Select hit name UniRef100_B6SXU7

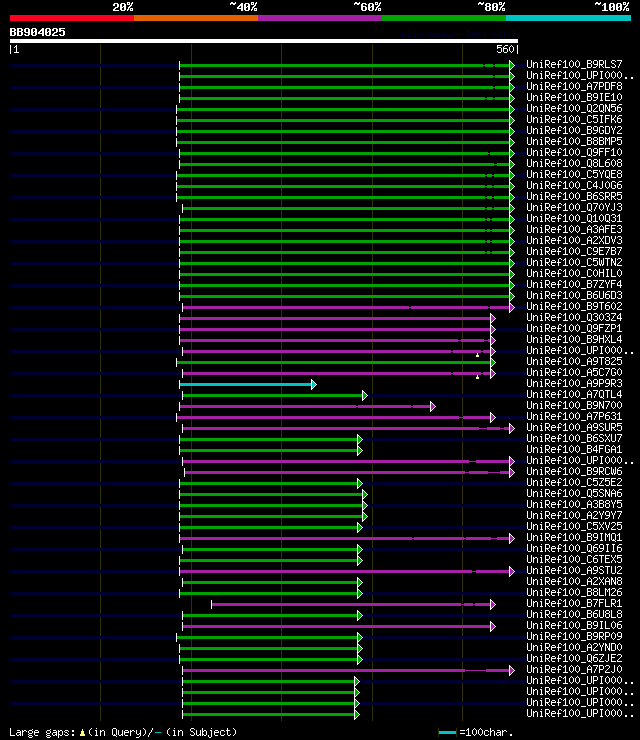[x=574, y=438]
